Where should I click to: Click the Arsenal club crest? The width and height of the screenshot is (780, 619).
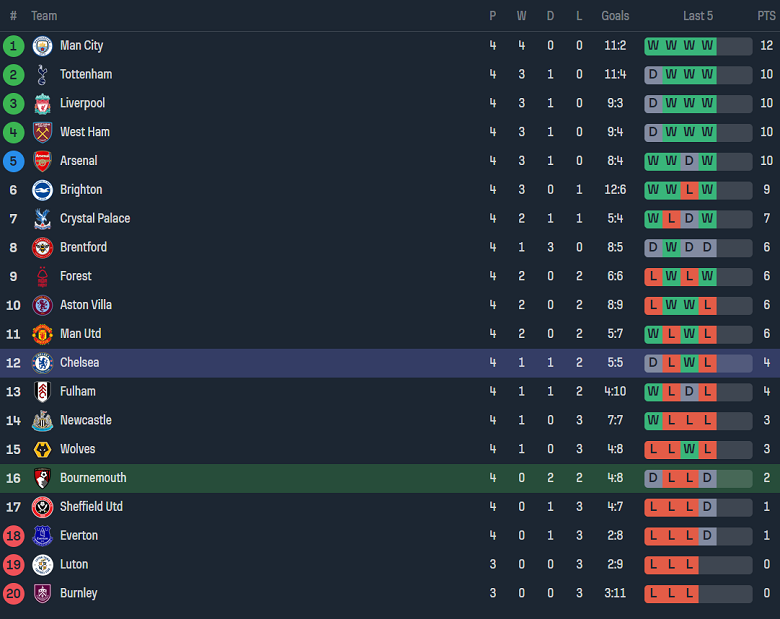click(42, 161)
